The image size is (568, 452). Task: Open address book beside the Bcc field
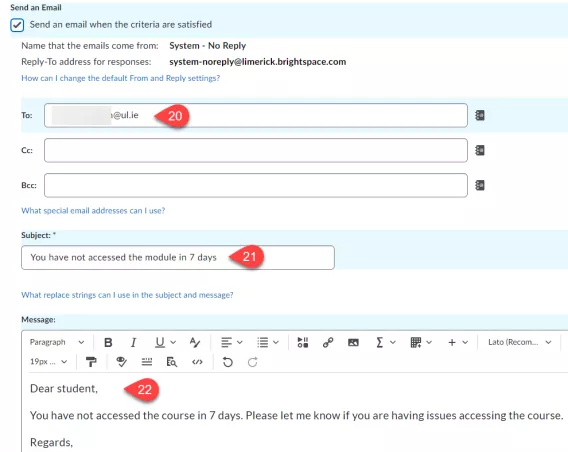pos(480,185)
